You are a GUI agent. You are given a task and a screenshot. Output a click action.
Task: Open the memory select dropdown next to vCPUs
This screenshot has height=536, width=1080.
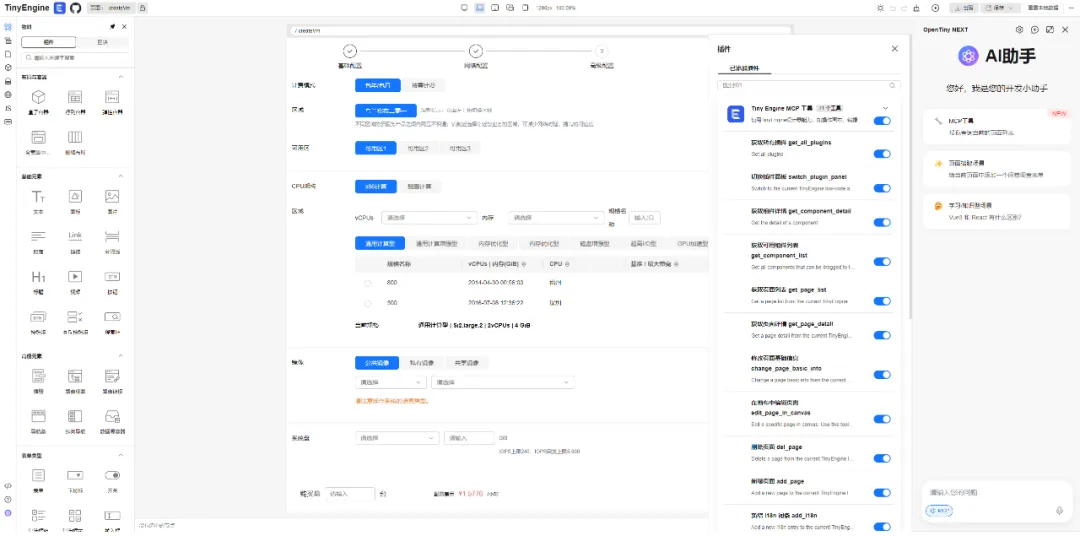(556, 218)
